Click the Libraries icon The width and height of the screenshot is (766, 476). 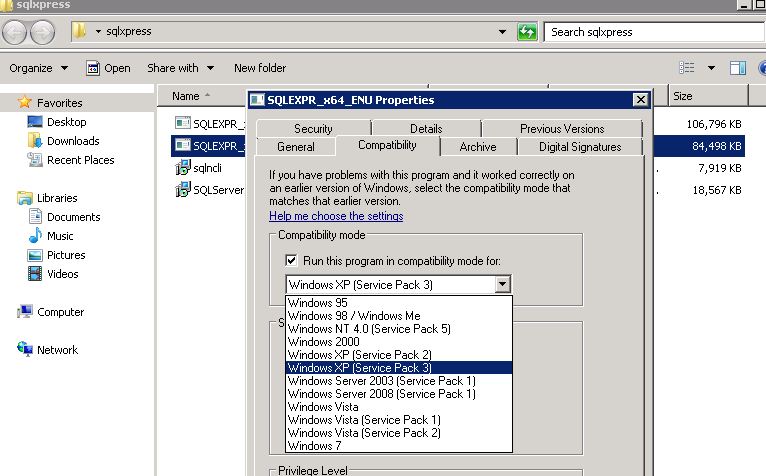(x=24, y=198)
